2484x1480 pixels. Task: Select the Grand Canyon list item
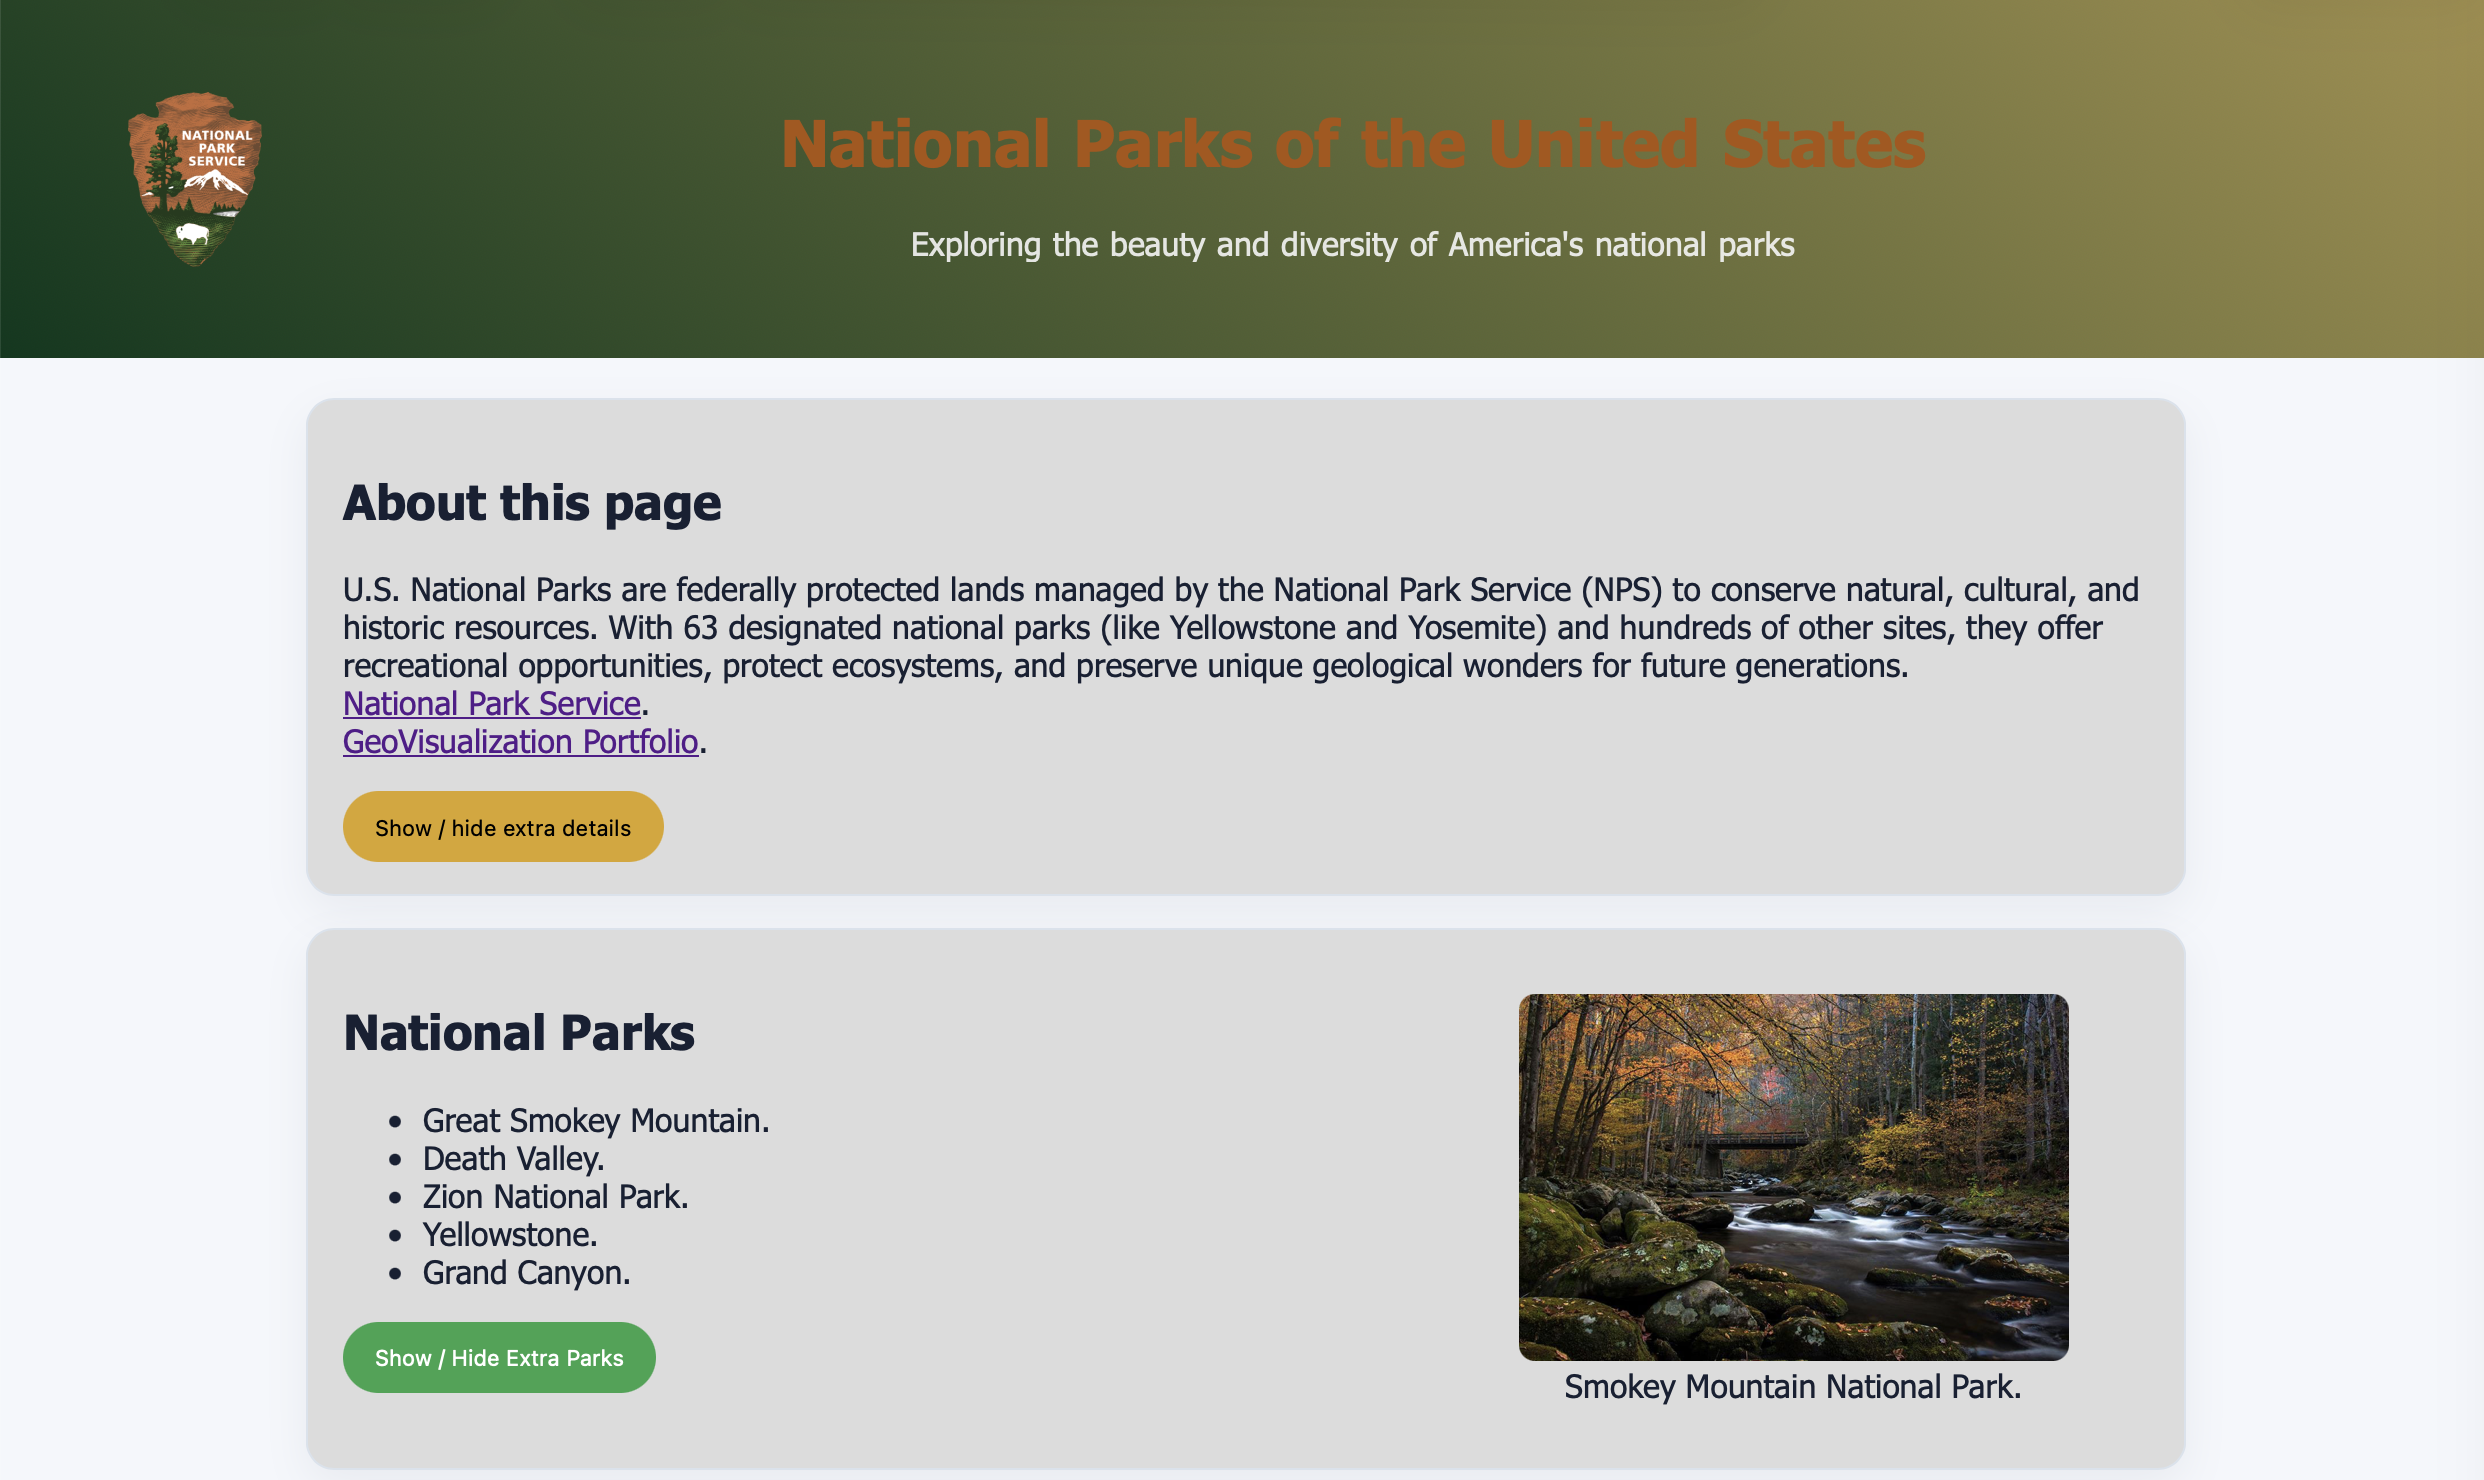point(527,1273)
